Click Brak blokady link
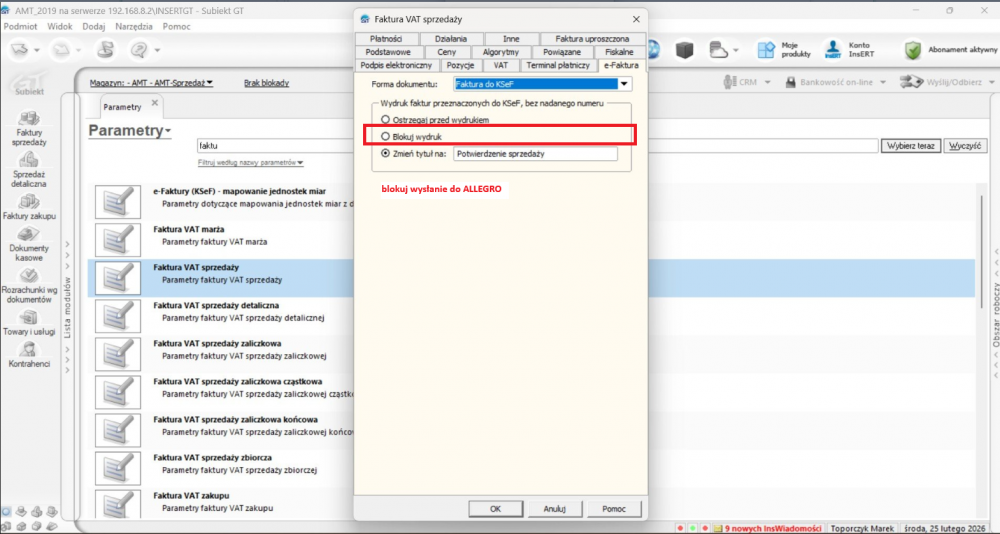The width and height of the screenshot is (1000, 534). coord(267,83)
